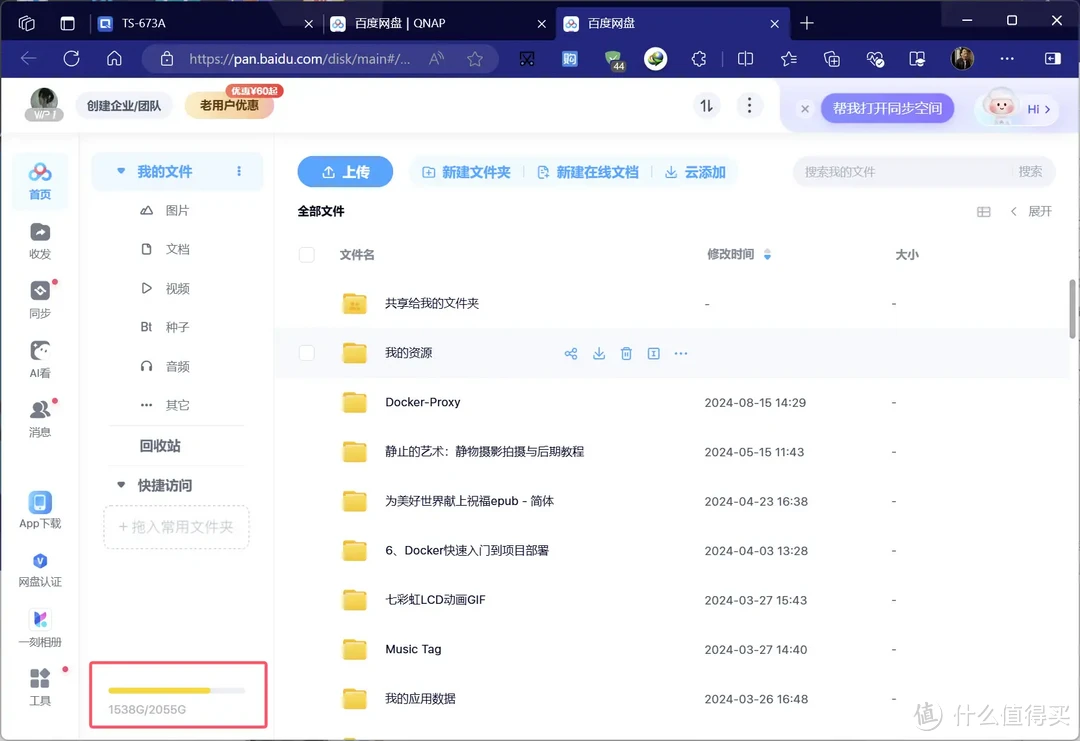This screenshot has height=741, width=1080.
Task: Collapse the 我的文件 section chevron
Action: 121,171
